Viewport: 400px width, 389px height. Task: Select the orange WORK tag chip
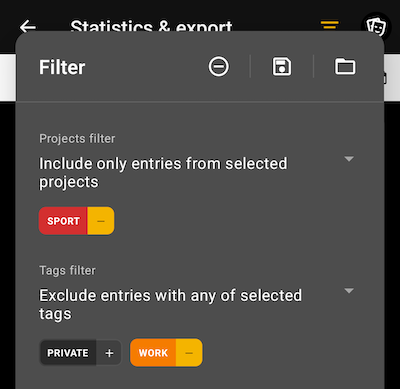click(153, 353)
